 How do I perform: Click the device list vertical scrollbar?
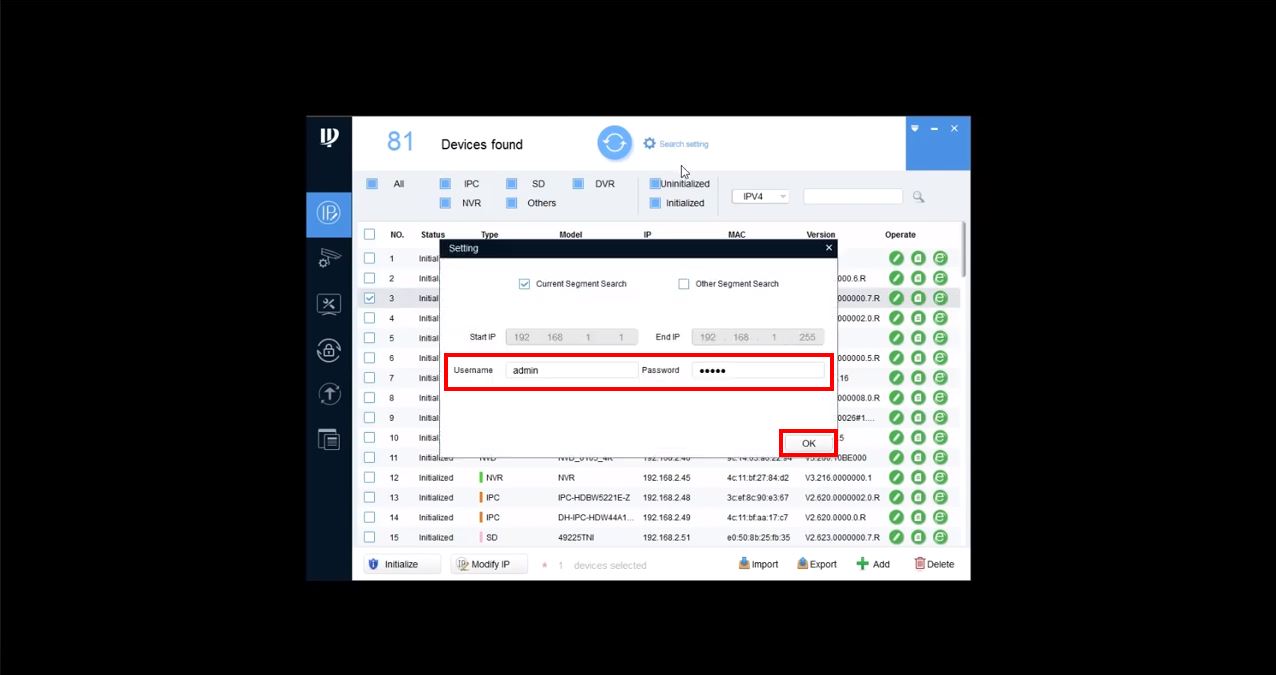click(963, 250)
